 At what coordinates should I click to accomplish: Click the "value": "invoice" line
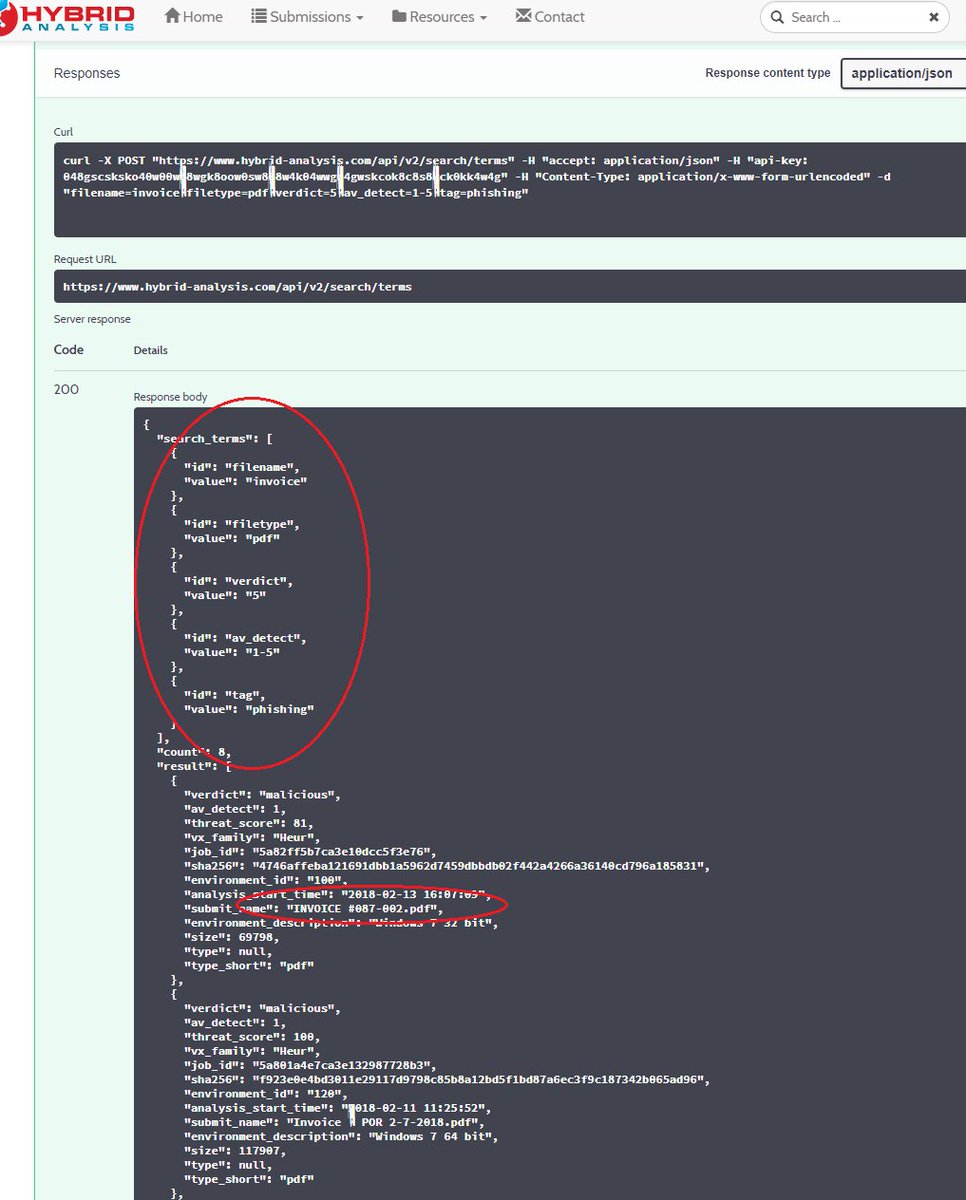coord(245,481)
